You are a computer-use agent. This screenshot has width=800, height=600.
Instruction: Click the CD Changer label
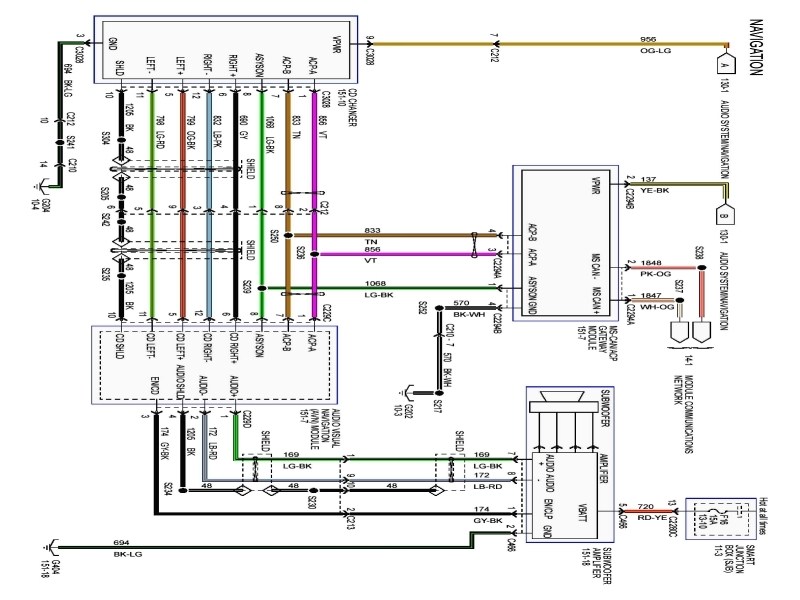tap(345, 108)
